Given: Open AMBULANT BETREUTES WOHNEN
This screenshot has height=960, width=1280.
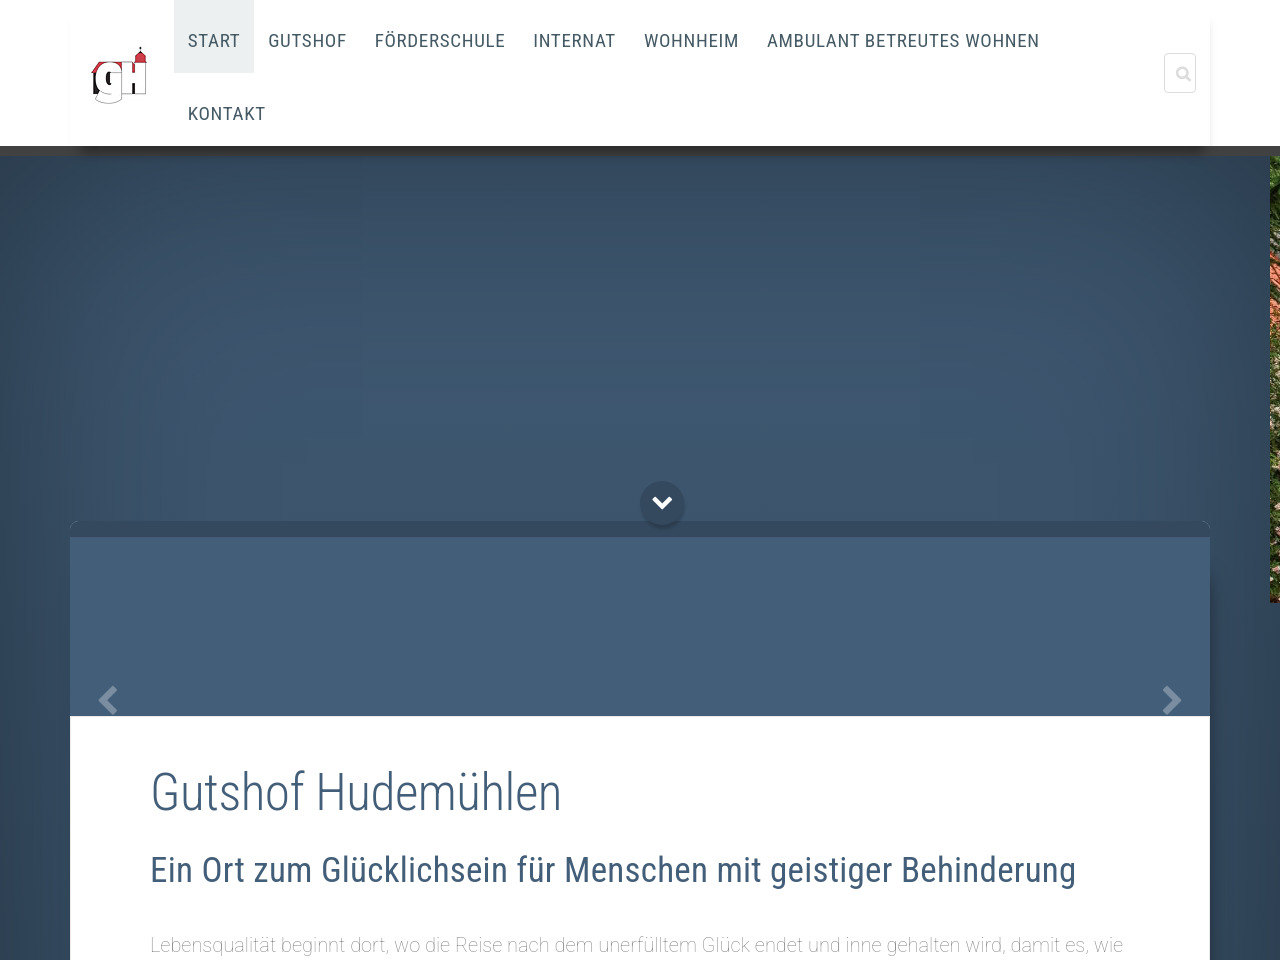Looking at the screenshot, I should coord(902,41).
